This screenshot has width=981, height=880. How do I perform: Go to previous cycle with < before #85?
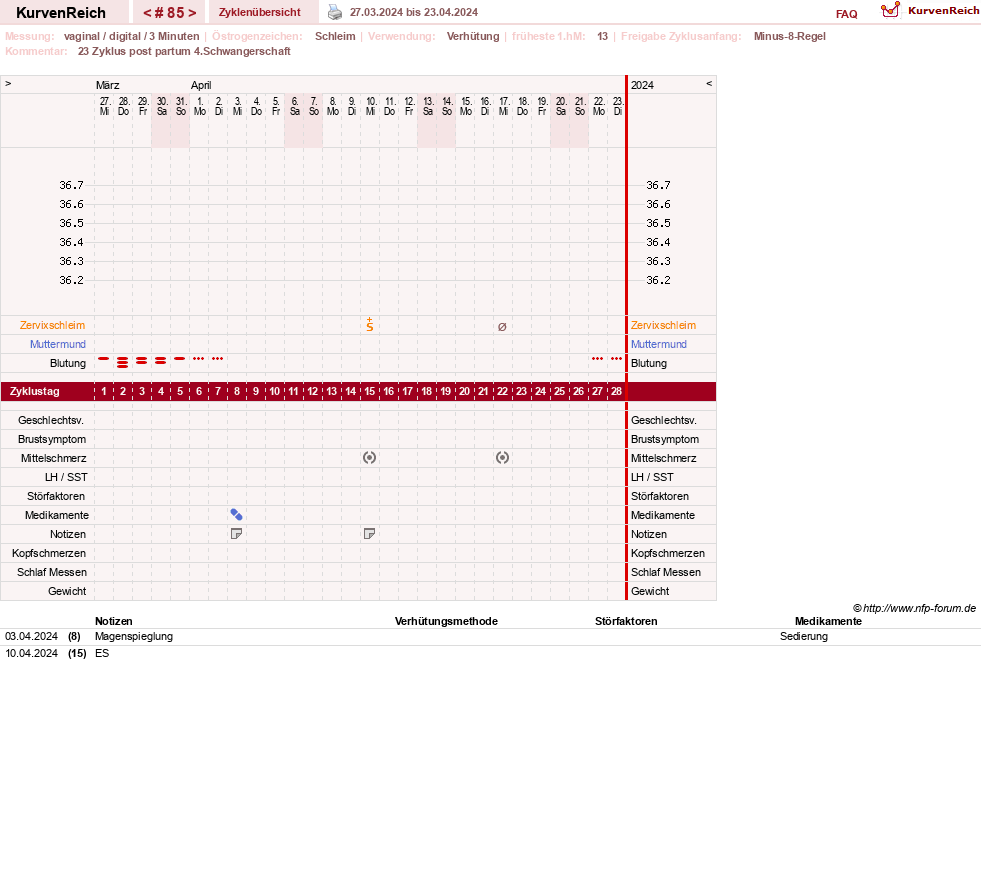[x=148, y=13]
